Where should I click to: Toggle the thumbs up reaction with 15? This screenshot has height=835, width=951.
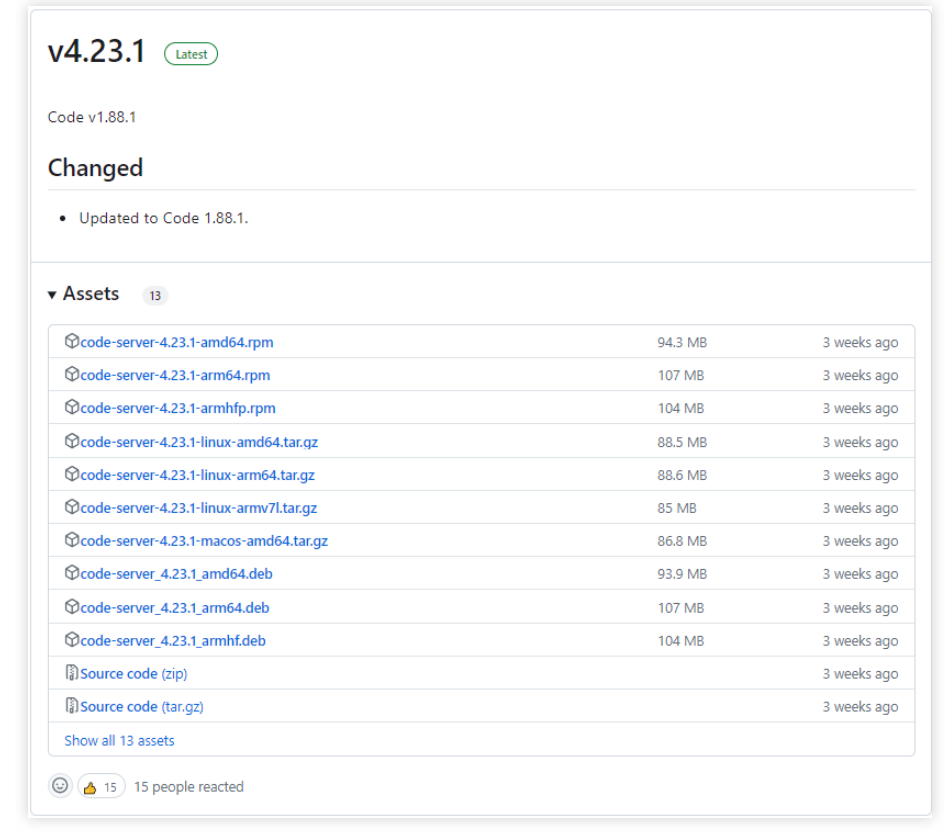coord(100,787)
